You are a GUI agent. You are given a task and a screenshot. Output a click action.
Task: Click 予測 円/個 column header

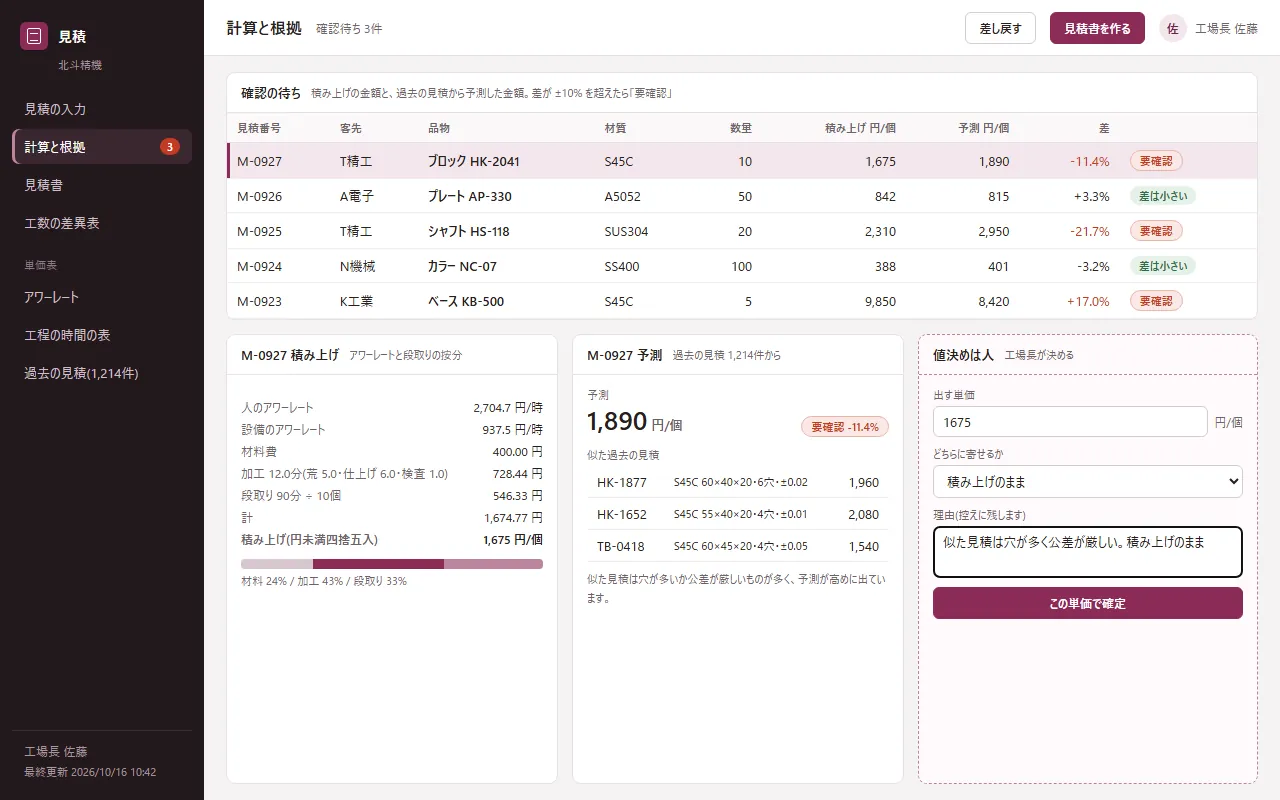tap(984, 128)
